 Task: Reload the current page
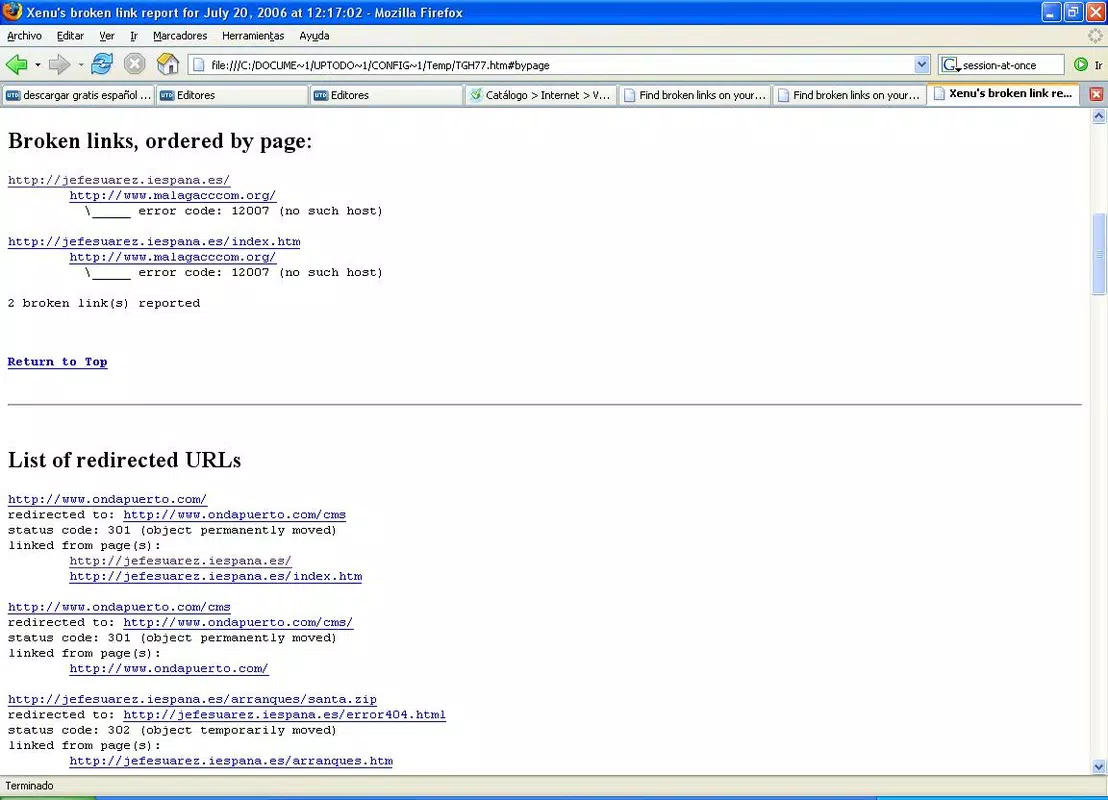coord(102,64)
